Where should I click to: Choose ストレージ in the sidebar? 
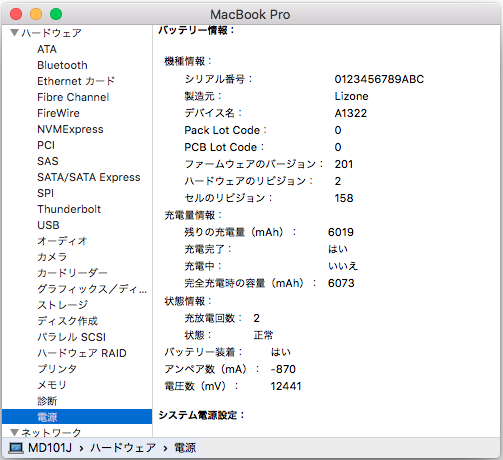[63, 305]
